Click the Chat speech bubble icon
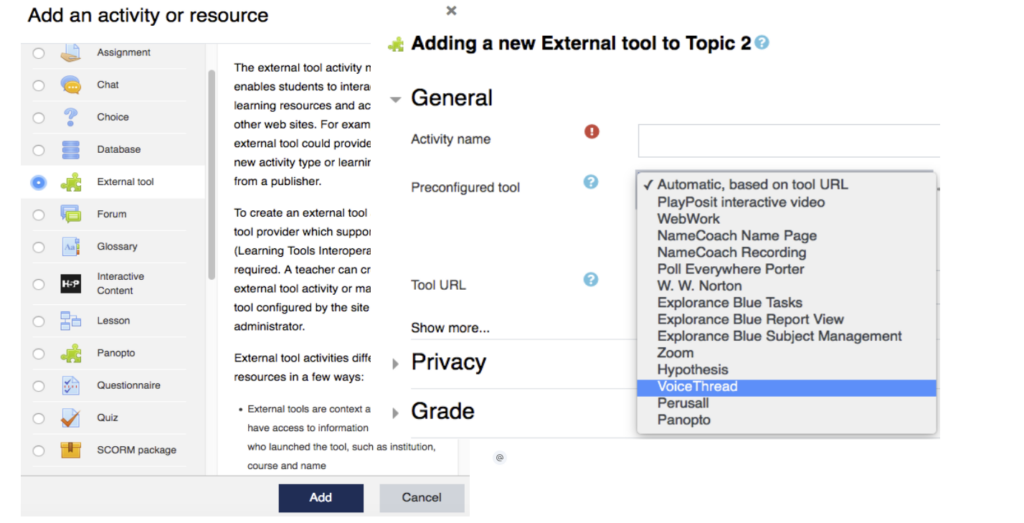This screenshot has width=1024, height=523. pos(71,85)
